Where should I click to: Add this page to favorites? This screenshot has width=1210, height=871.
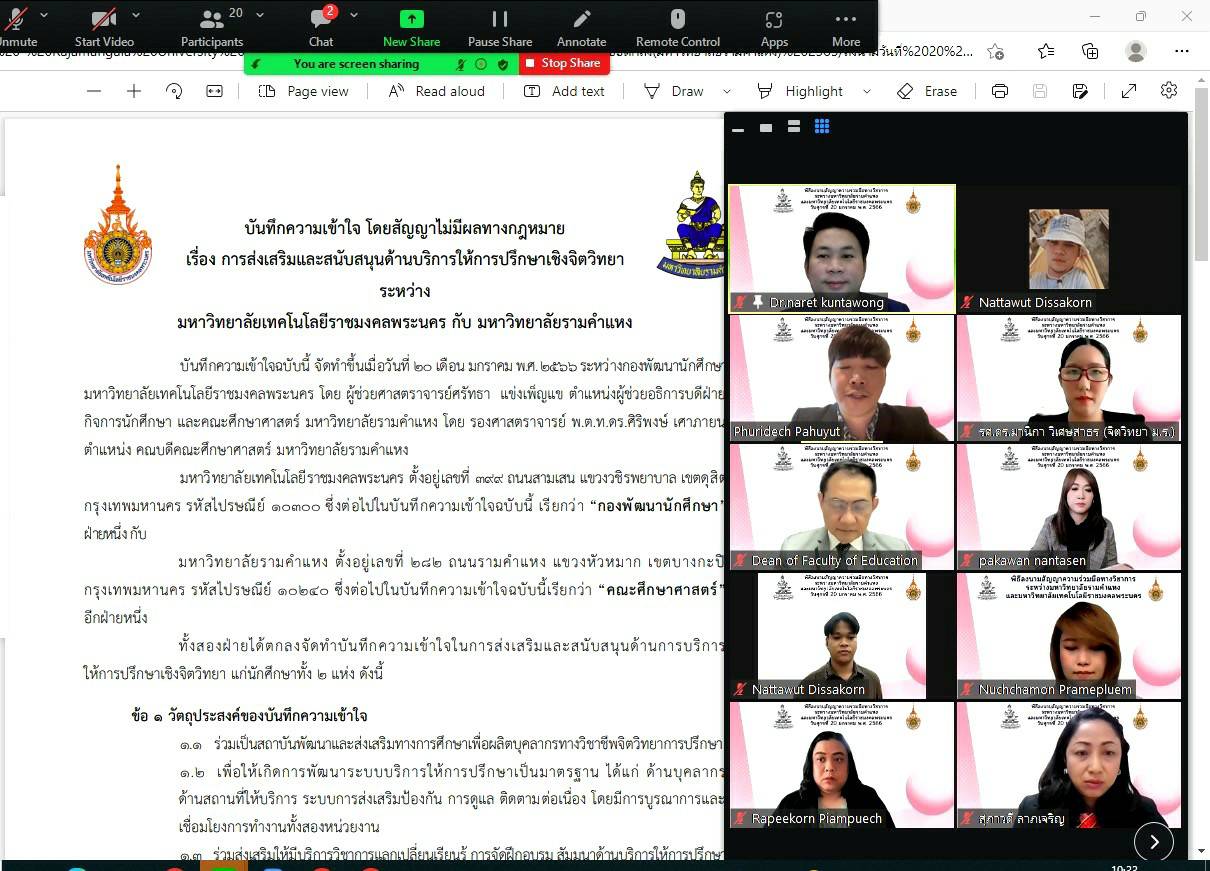point(995,51)
